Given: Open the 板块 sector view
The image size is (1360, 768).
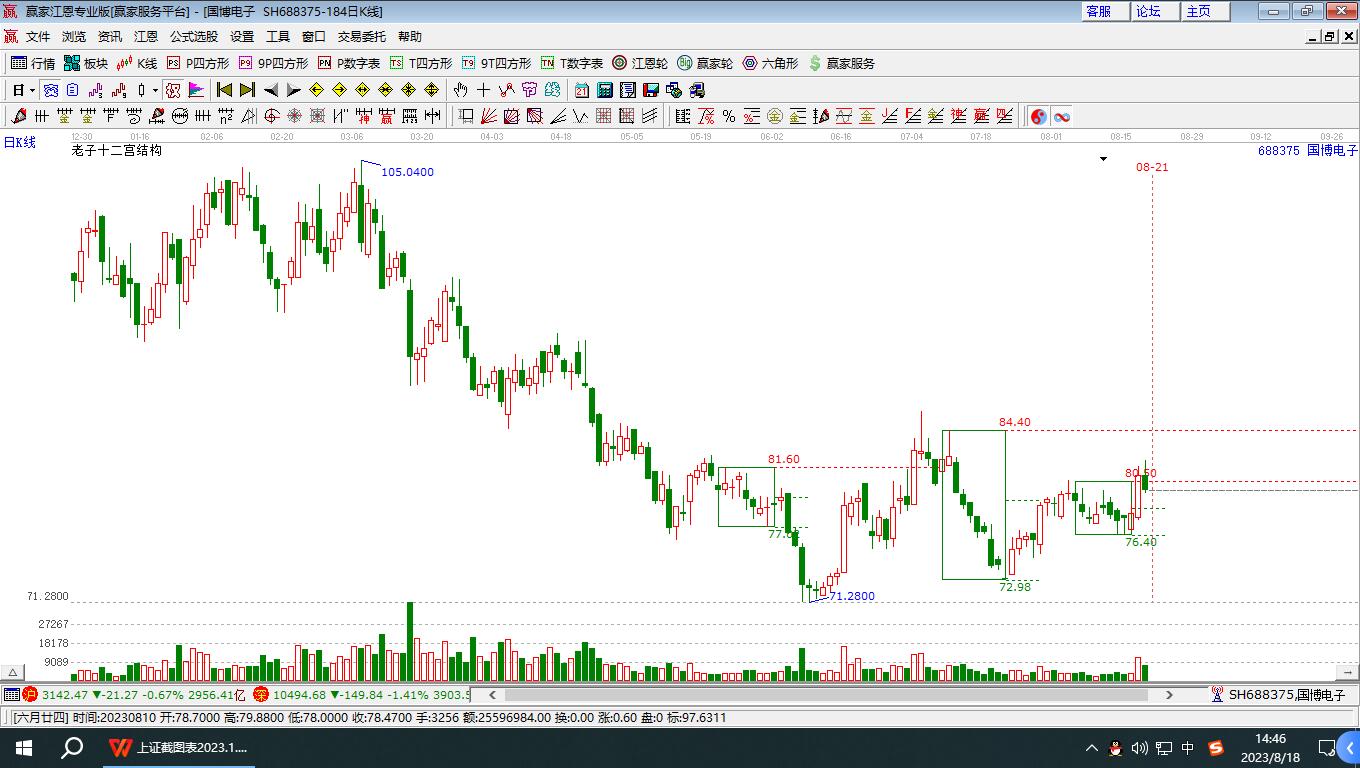Looking at the screenshot, I should pyautogui.click(x=86, y=63).
